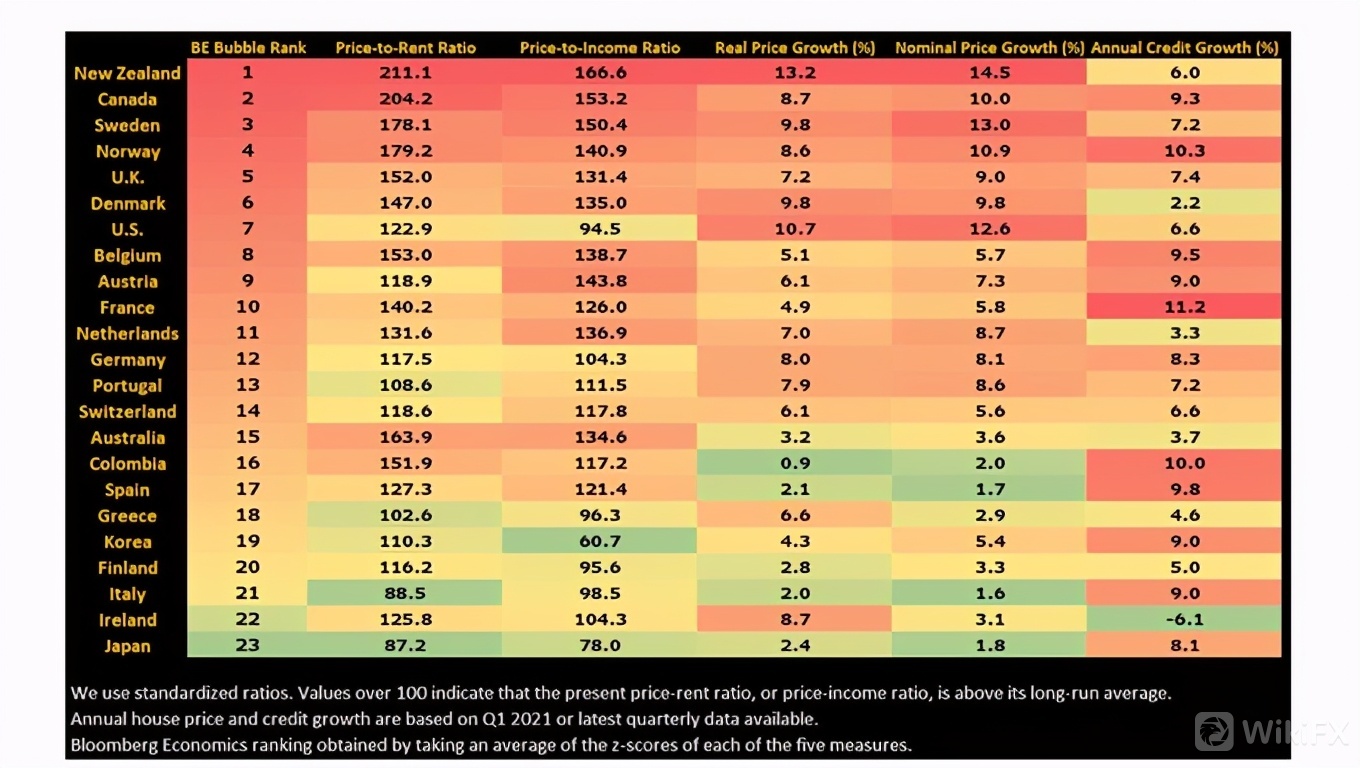
Task: Select the Annual Credit Growth (%) header
Action: [1184, 47]
